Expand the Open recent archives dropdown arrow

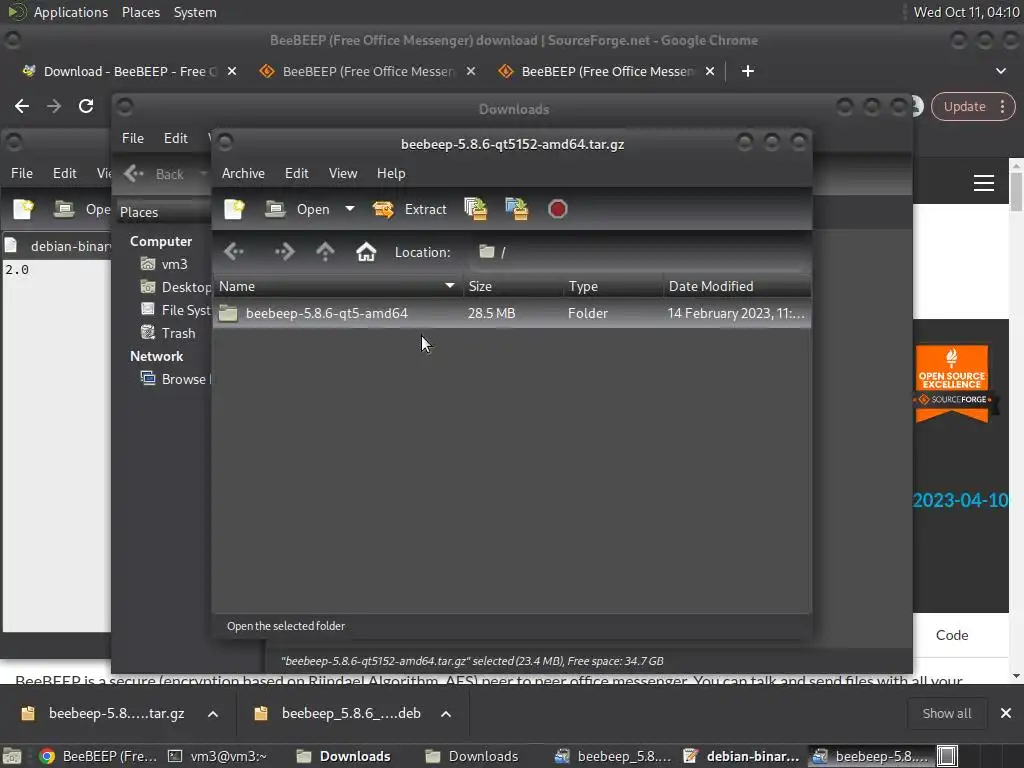[350, 209]
